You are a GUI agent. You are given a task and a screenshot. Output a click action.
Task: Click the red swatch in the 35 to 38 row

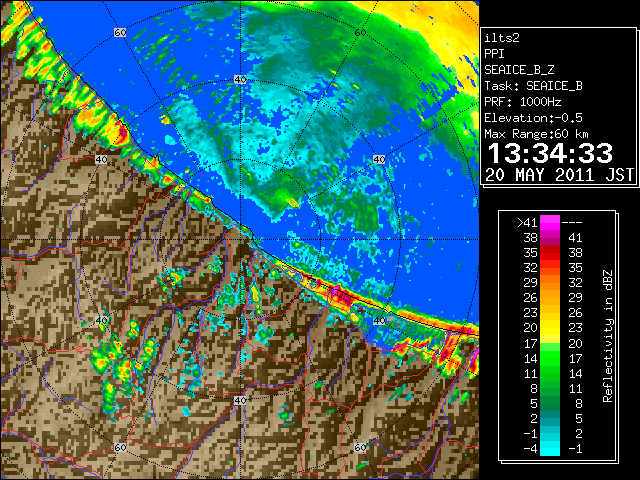pos(550,253)
